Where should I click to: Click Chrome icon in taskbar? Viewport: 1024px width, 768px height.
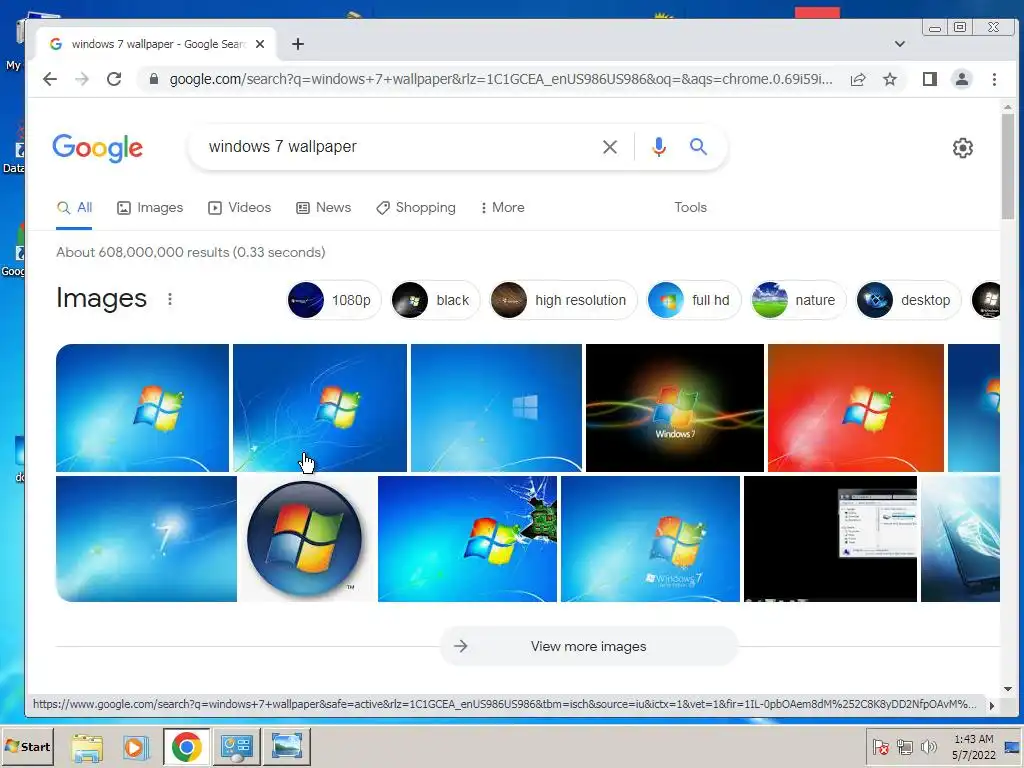187,746
